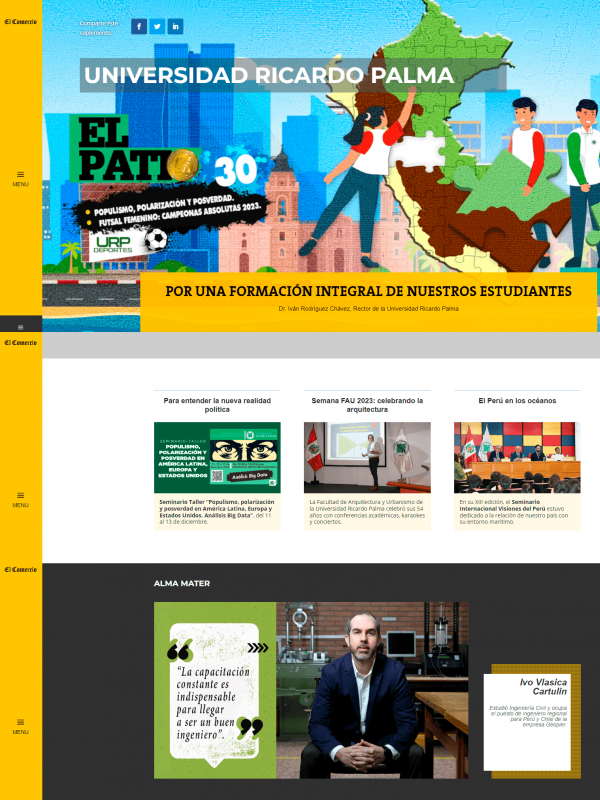Click the El Comercio logo beside the ALMA MATER heading
The width and height of the screenshot is (600, 800).
click(x=20, y=569)
